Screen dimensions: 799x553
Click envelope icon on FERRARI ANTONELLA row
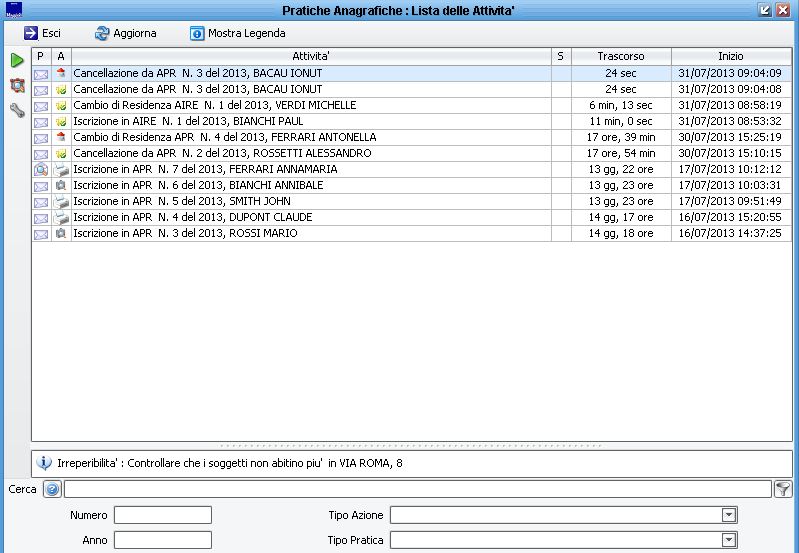[41, 138]
